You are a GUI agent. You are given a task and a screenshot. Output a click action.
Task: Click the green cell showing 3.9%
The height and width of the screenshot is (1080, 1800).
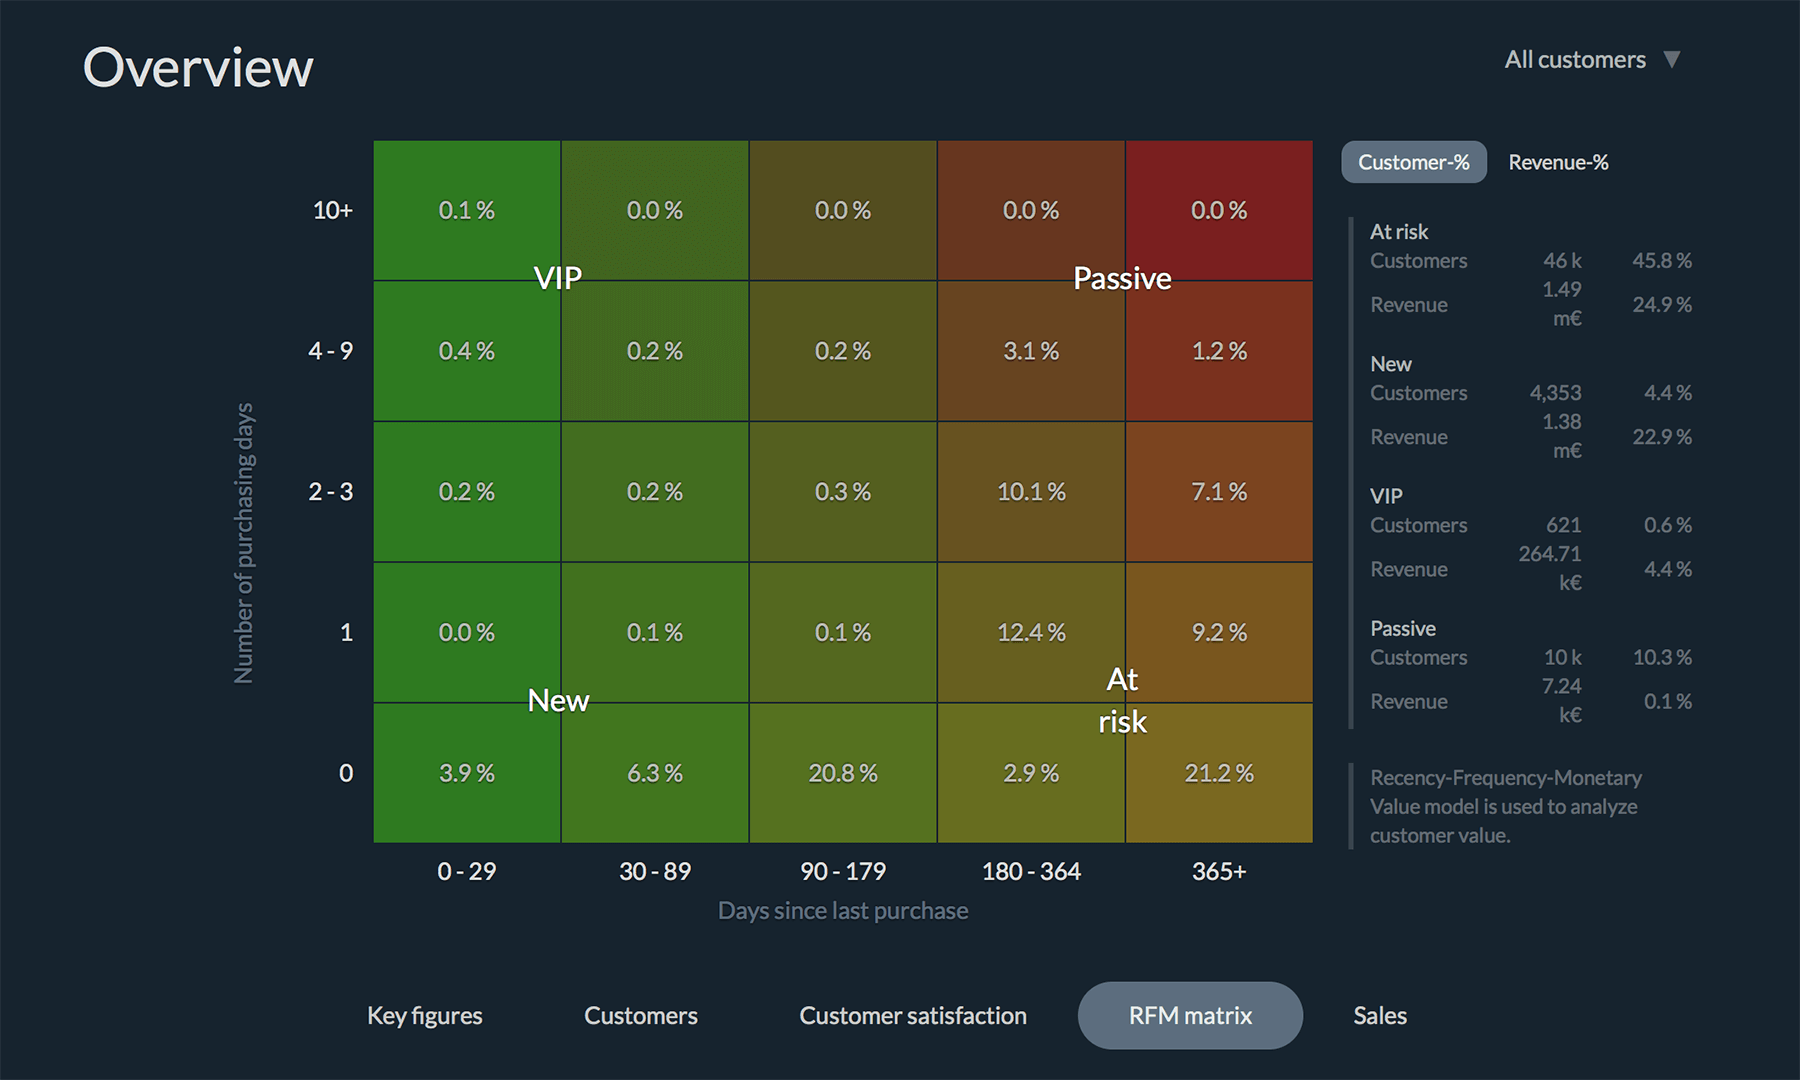click(466, 772)
